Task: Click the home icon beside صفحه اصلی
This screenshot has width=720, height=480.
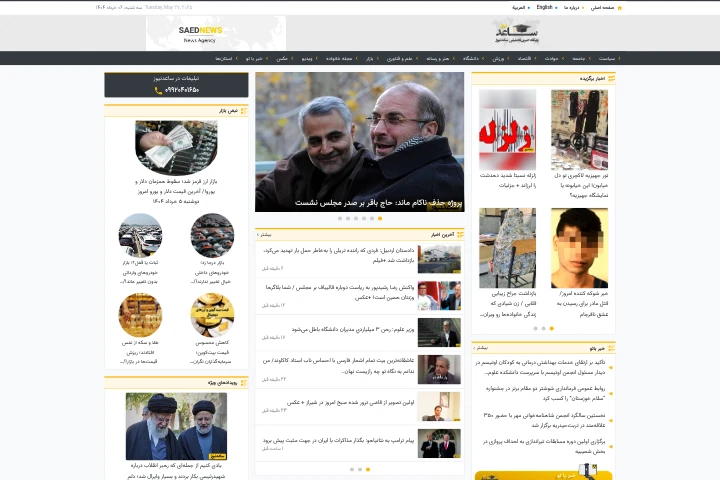Action: [619, 8]
